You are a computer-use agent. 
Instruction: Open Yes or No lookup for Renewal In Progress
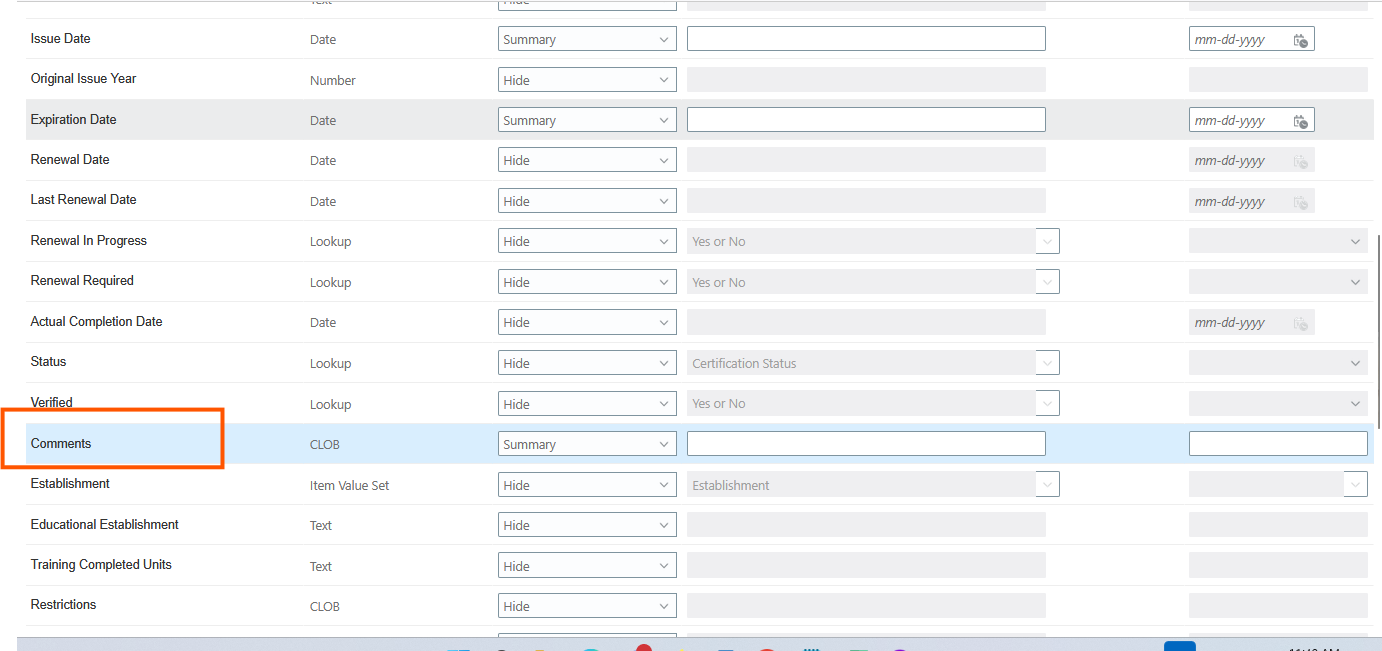pyautogui.click(x=873, y=241)
